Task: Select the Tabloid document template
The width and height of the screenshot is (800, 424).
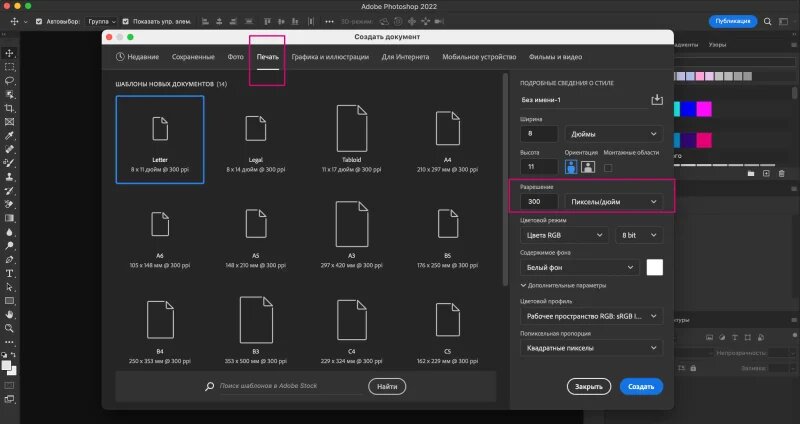Action: [x=352, y=139]
